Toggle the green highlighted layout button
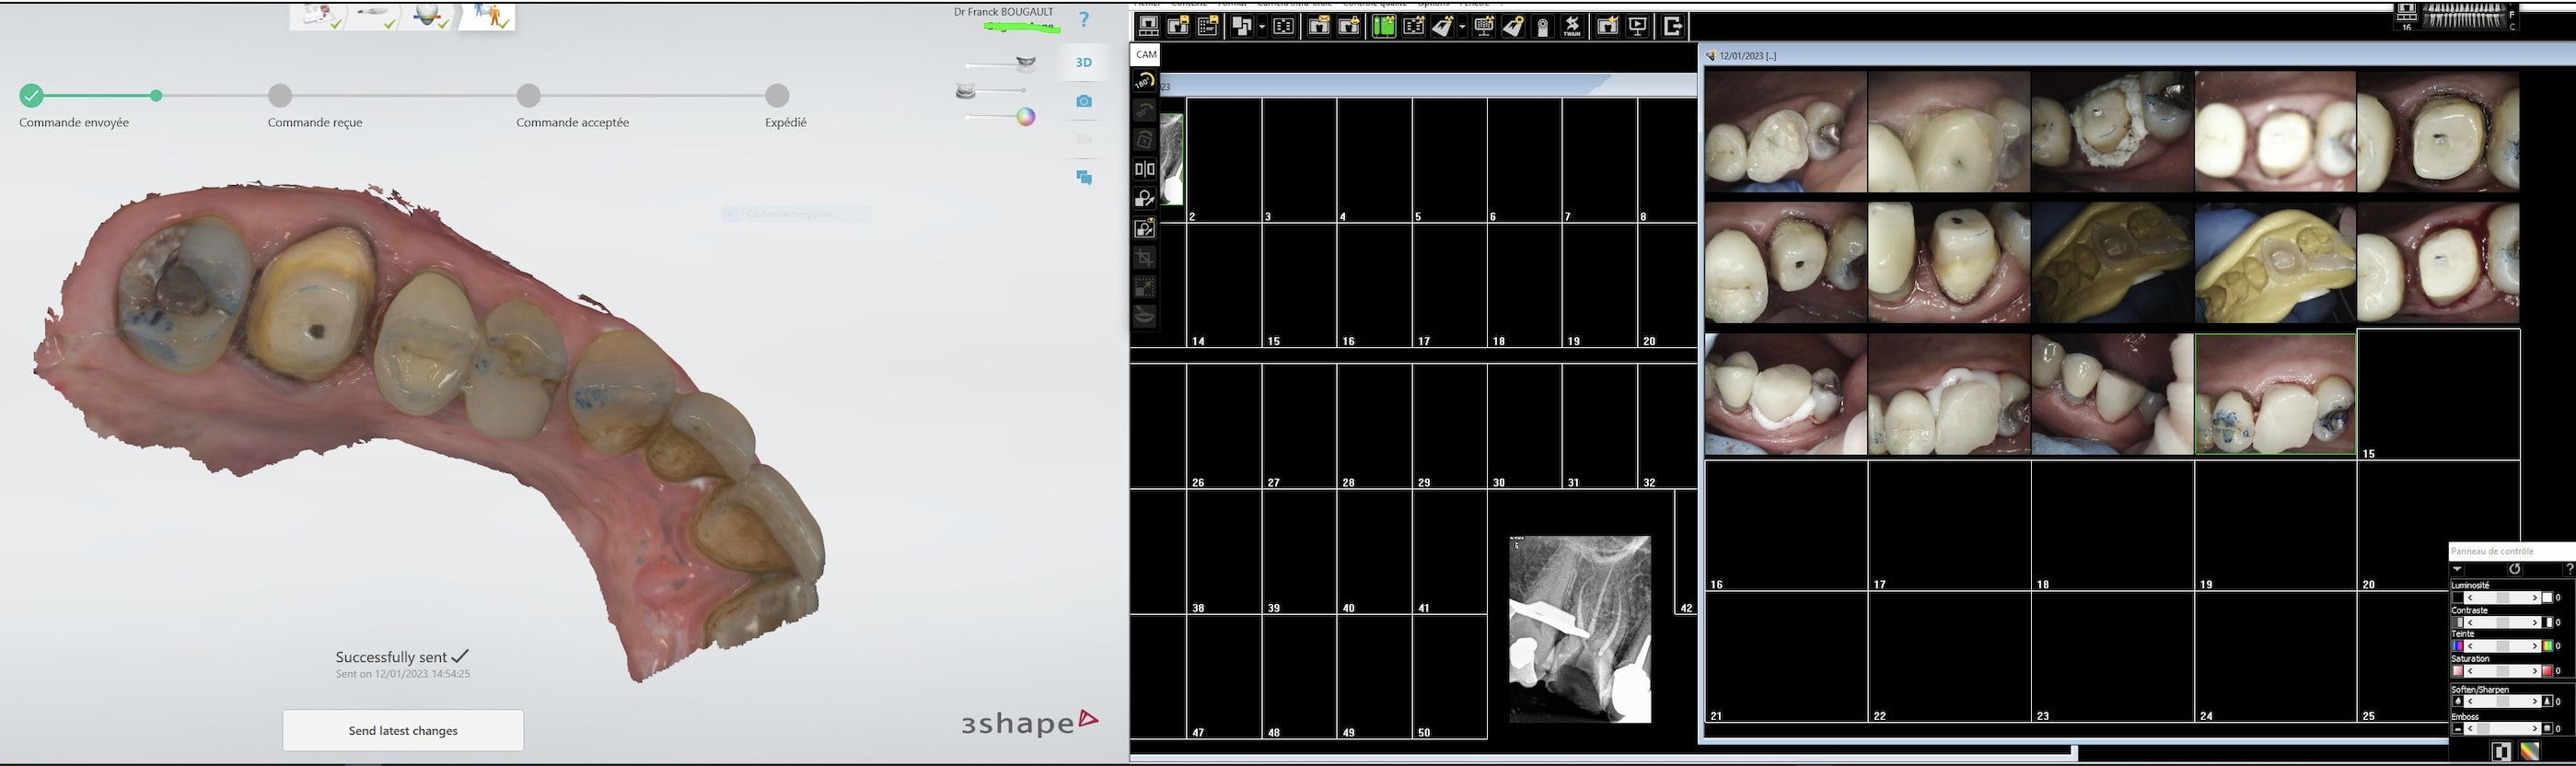The width and height of the screenshot is (2576, 766). pyautogui.click(x=1383, y=27)
